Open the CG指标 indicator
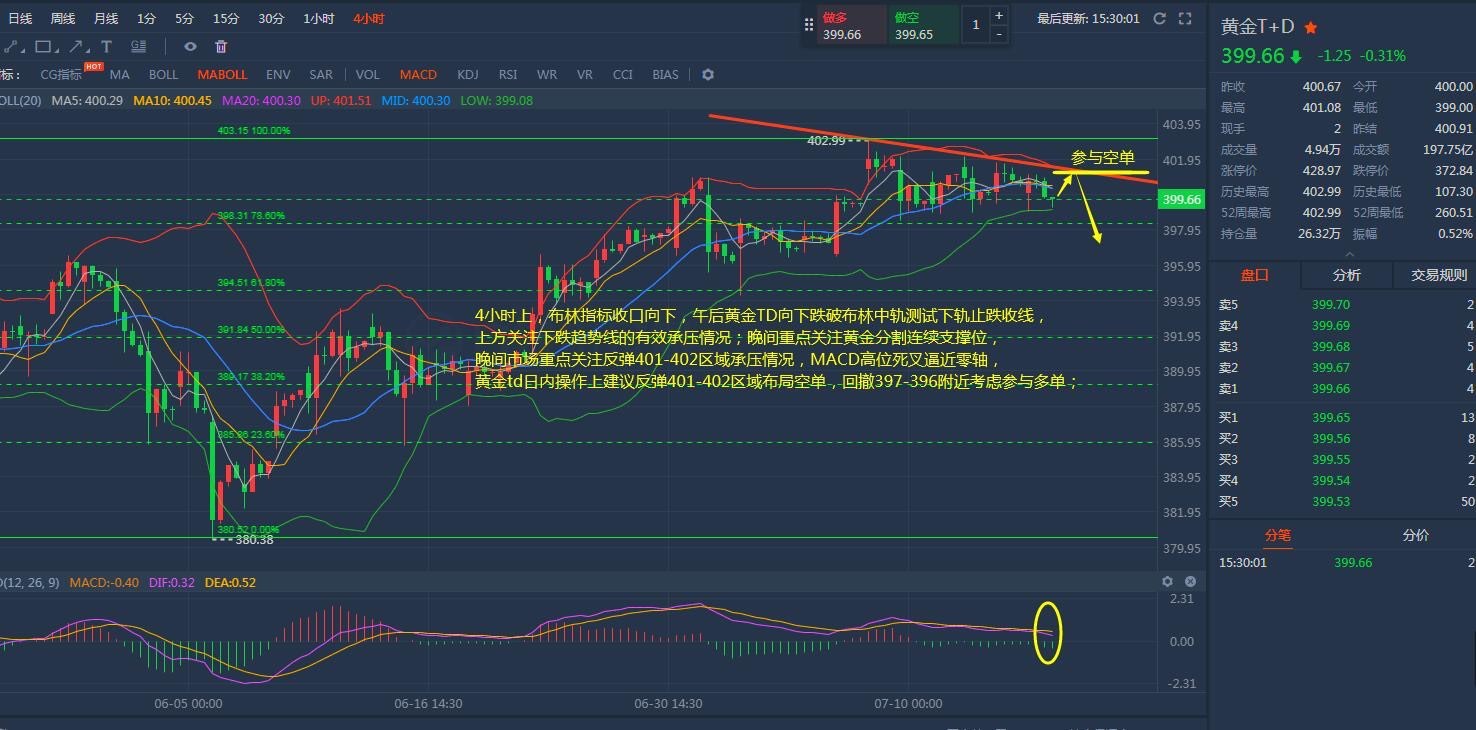Viewport: 1476px width, 730px height. pyautogui.click(x=61, y=75)
